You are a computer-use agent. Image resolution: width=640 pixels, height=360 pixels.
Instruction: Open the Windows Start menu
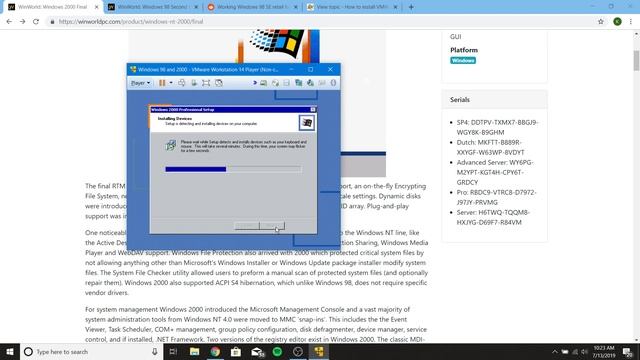point(10,351)
